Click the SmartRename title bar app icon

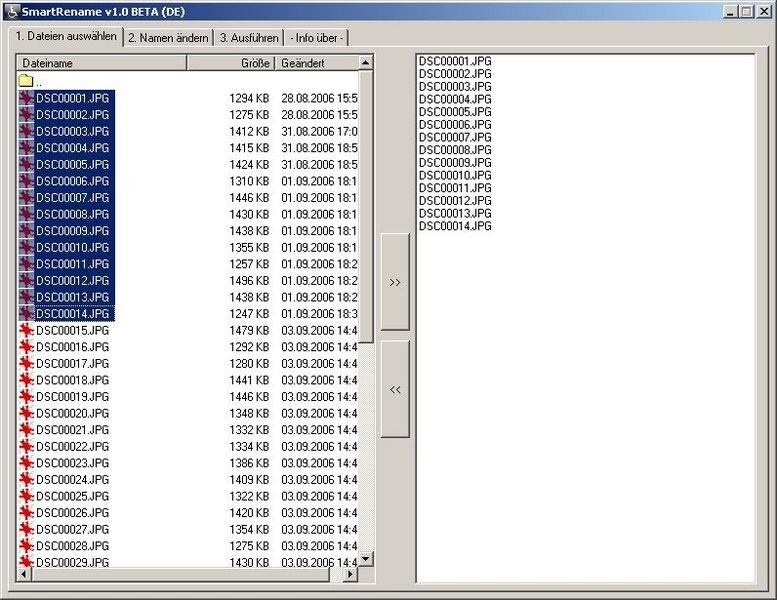(x=12, y=11)
